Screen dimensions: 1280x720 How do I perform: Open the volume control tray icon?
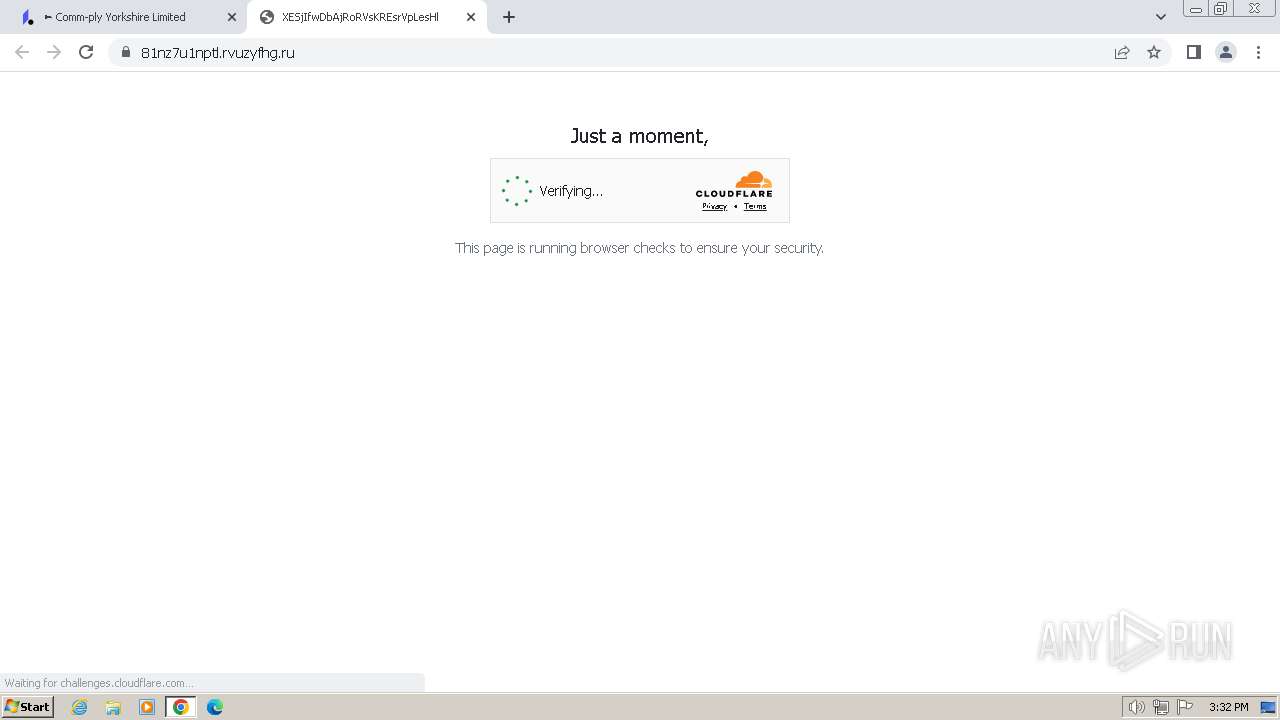pyautogui.click(x=1137, y=707)
